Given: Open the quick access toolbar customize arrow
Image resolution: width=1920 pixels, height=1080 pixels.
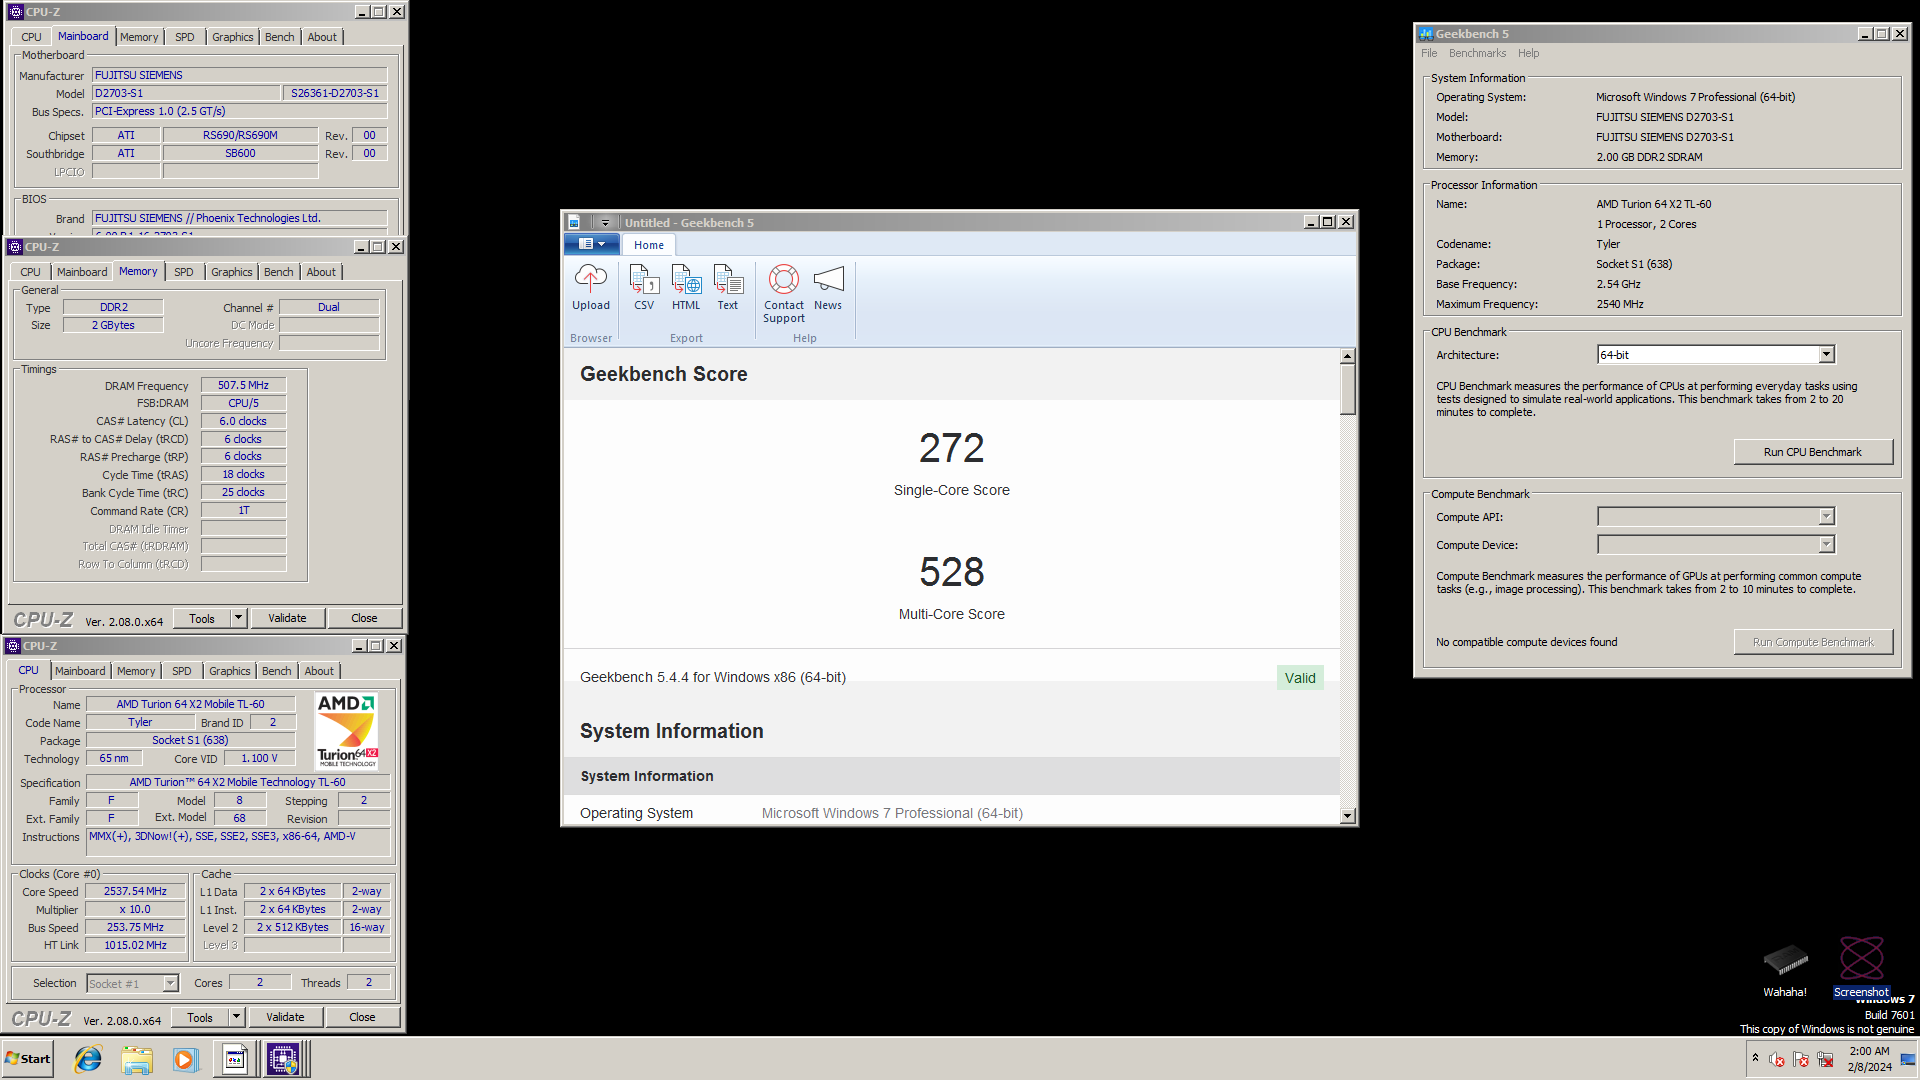Looking at the screenshot, I should coord(604,222).
